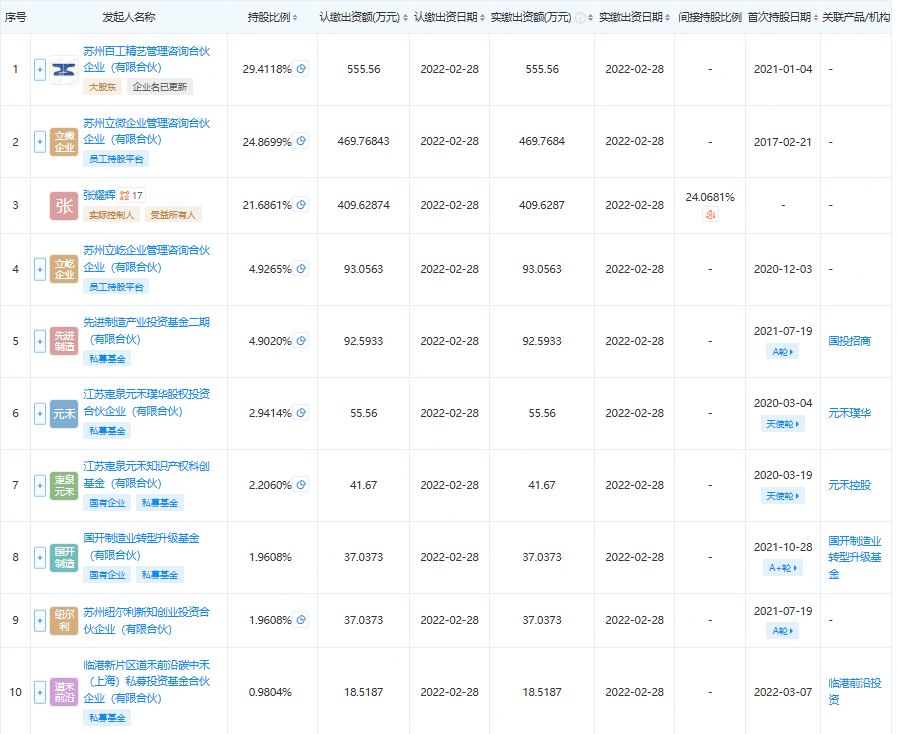The height and width of the screenshot is (734, 898).
Task: Expand the 苏州立屹企业管理咨询合伙 row
Action: point(39,268)
